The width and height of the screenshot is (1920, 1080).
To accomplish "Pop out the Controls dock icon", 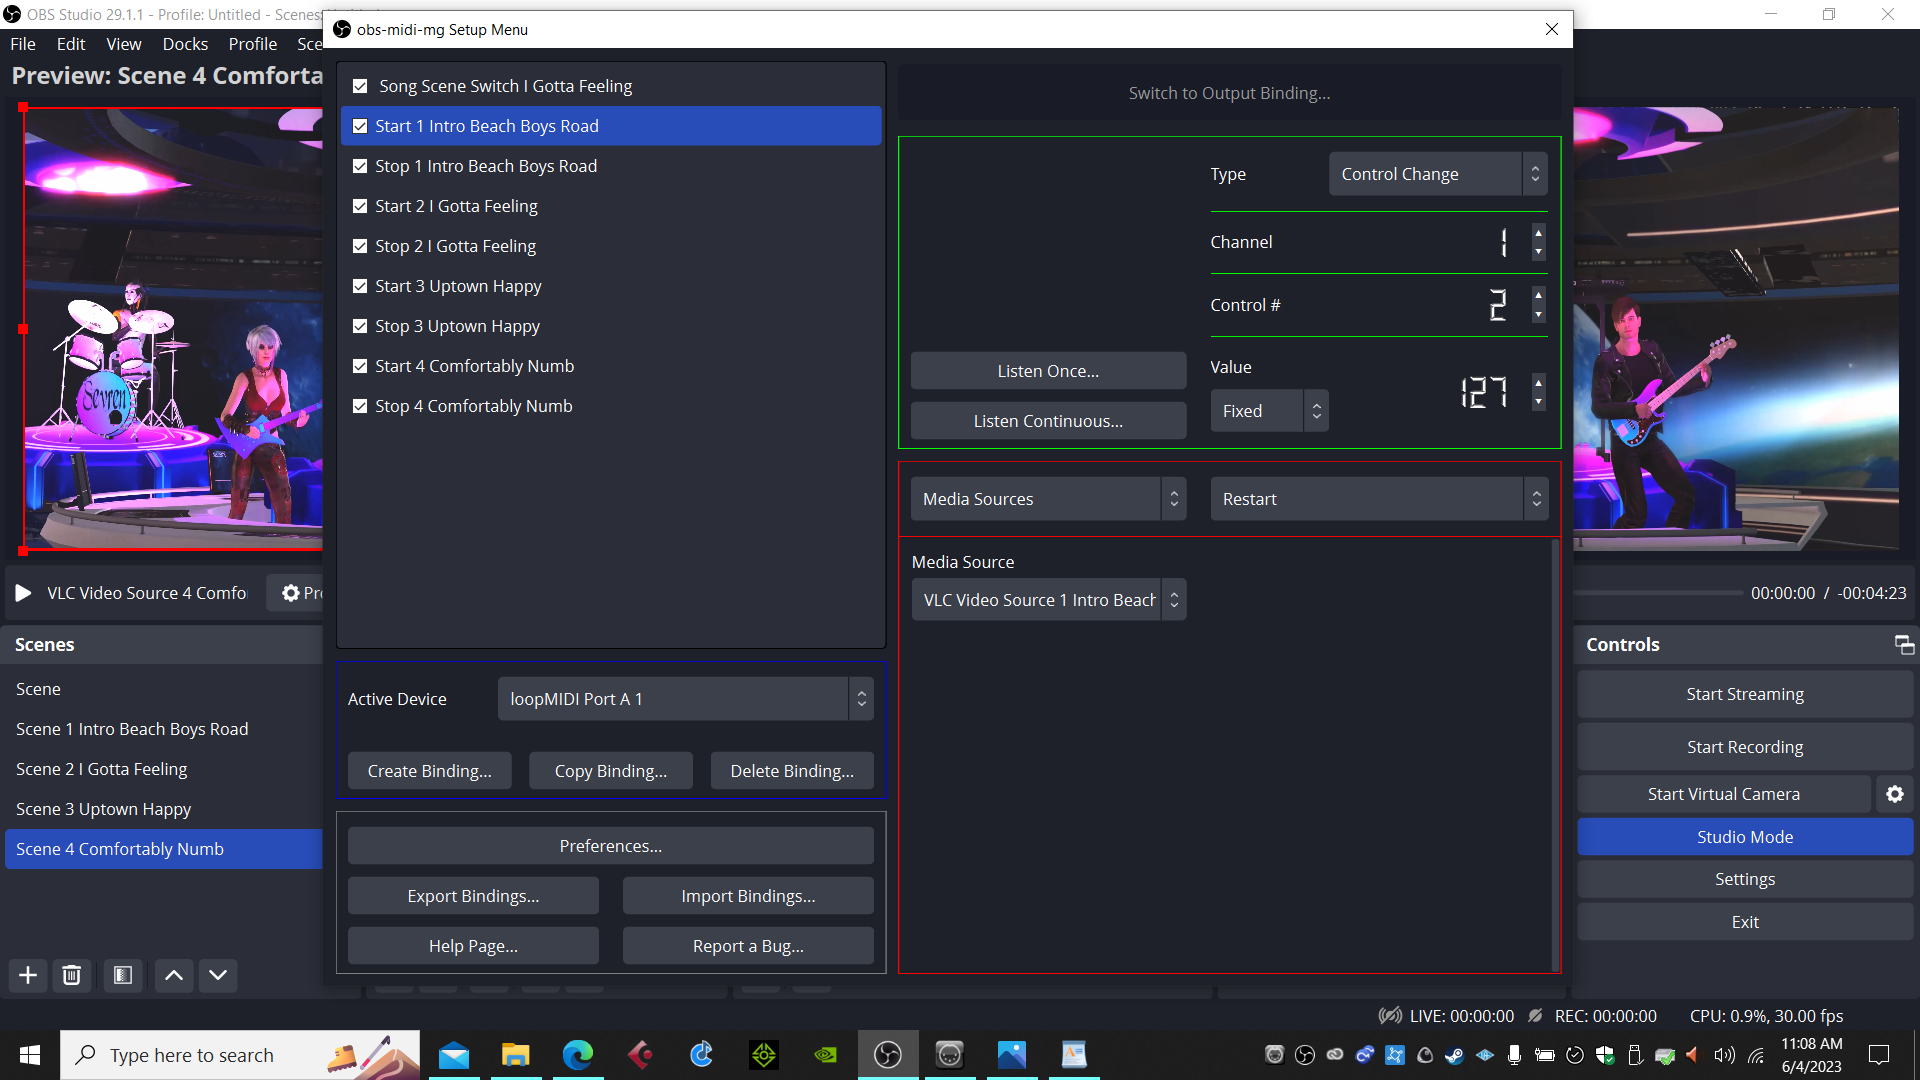I will point(1903,644).
